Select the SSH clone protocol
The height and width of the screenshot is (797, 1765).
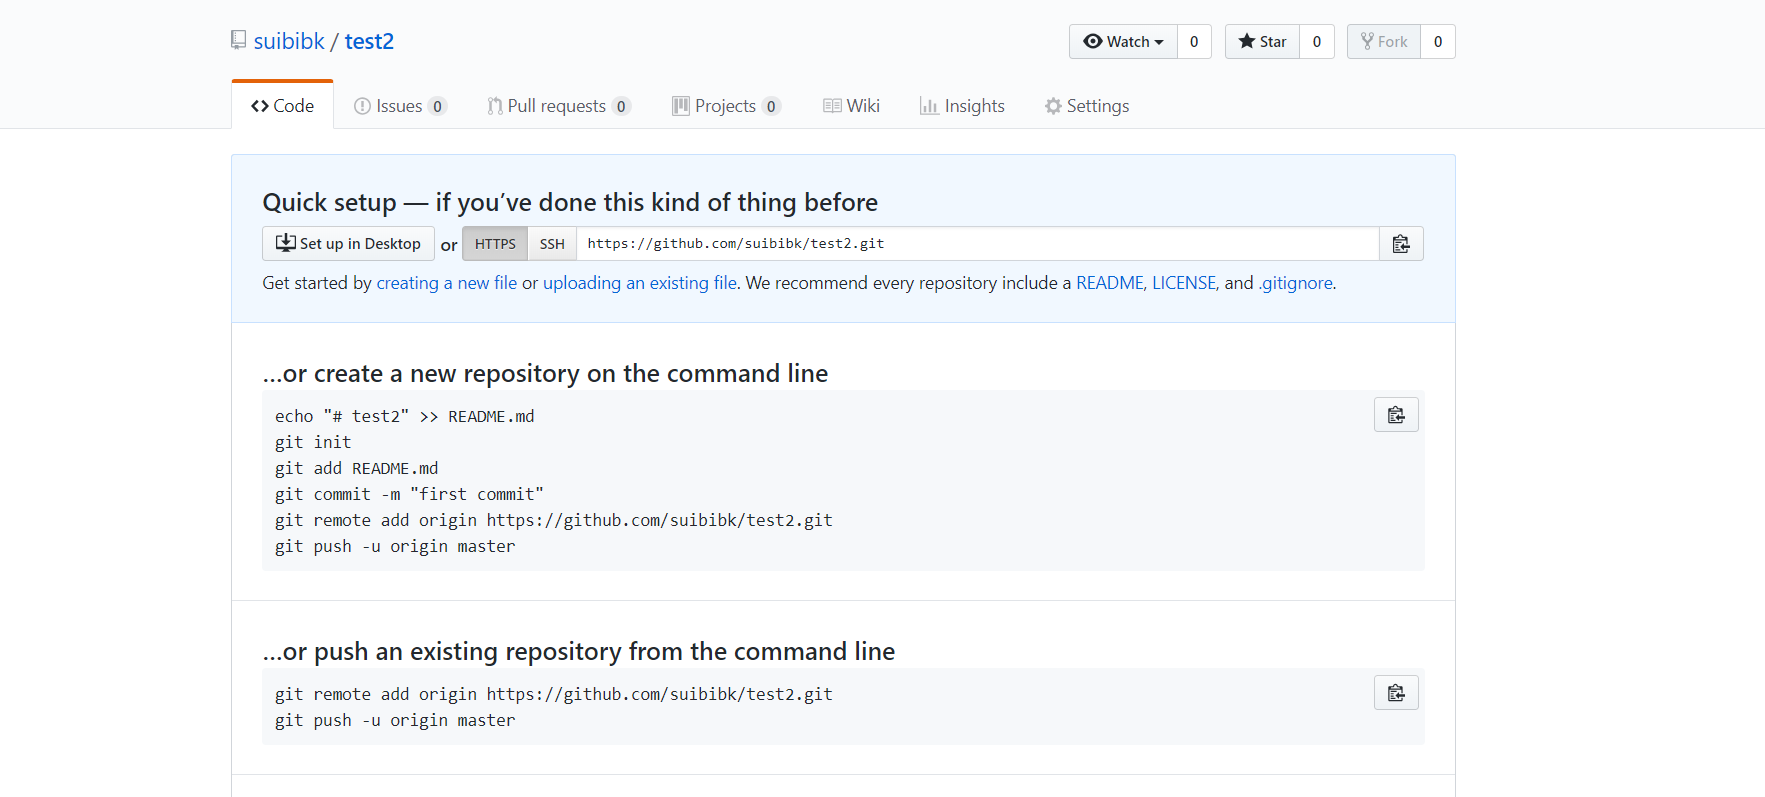552,244
